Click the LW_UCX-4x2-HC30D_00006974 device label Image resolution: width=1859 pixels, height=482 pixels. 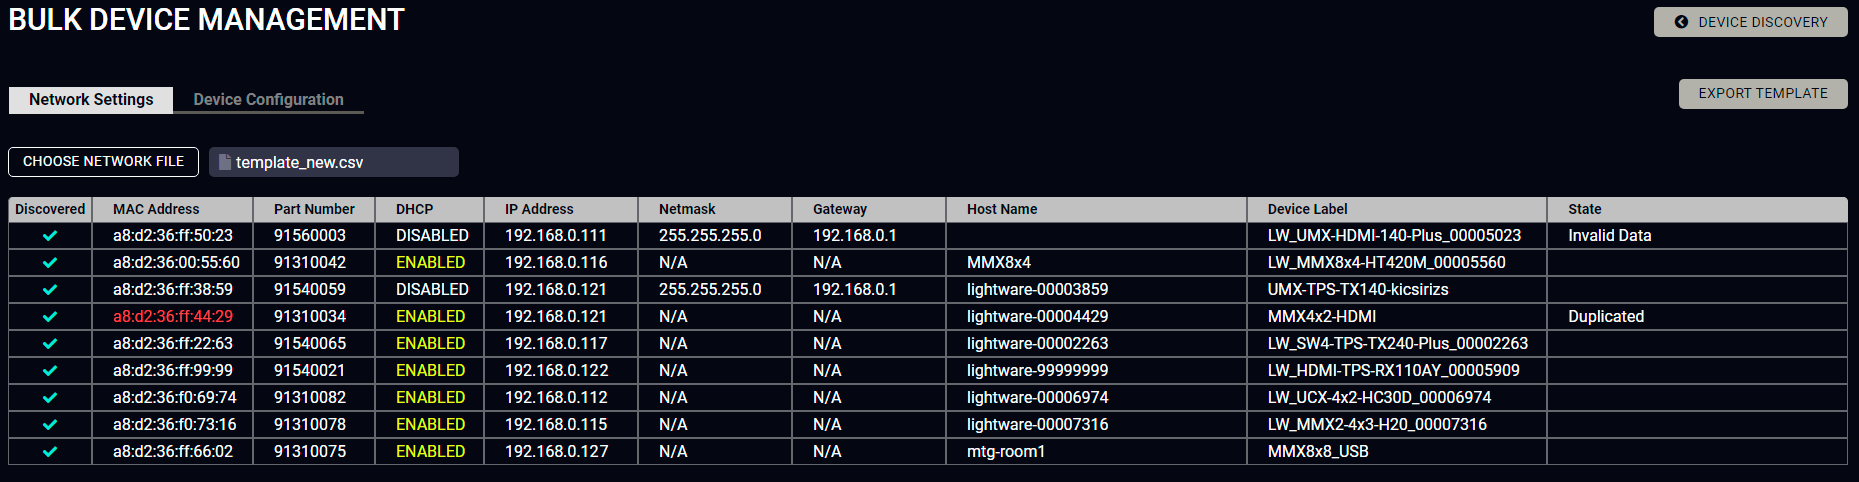(x=1379, y=398)
